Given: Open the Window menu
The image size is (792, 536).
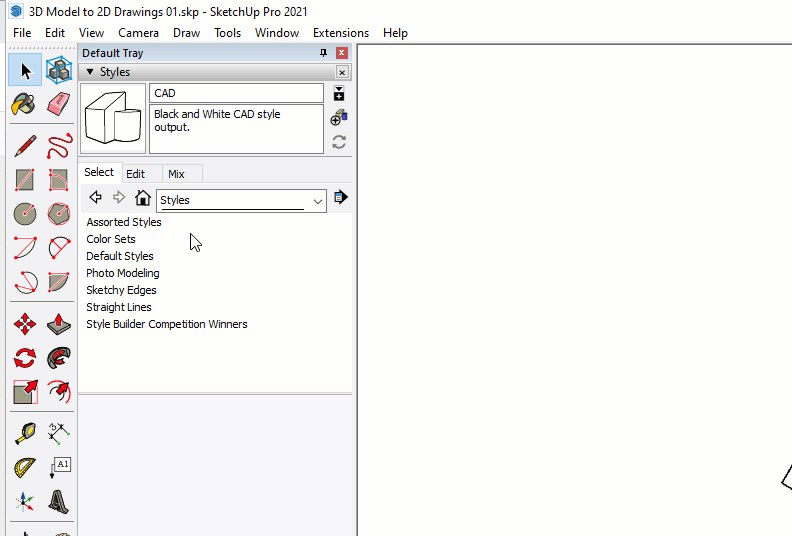Looking at the screenshot, I should click(277, 33).
